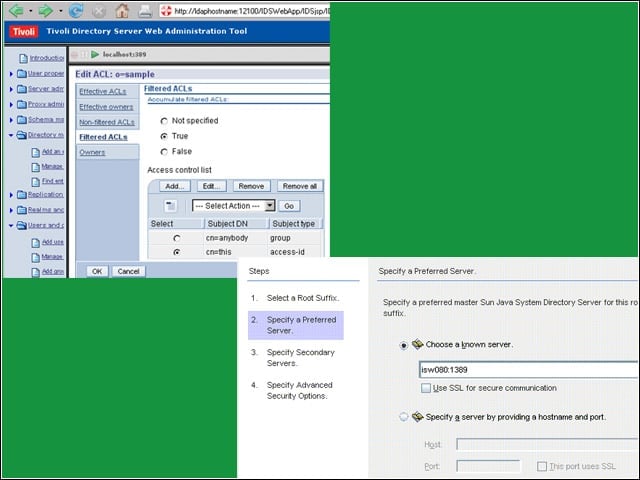Expand the Proxy administration tree node
The image size is (640, 480).
11,104
